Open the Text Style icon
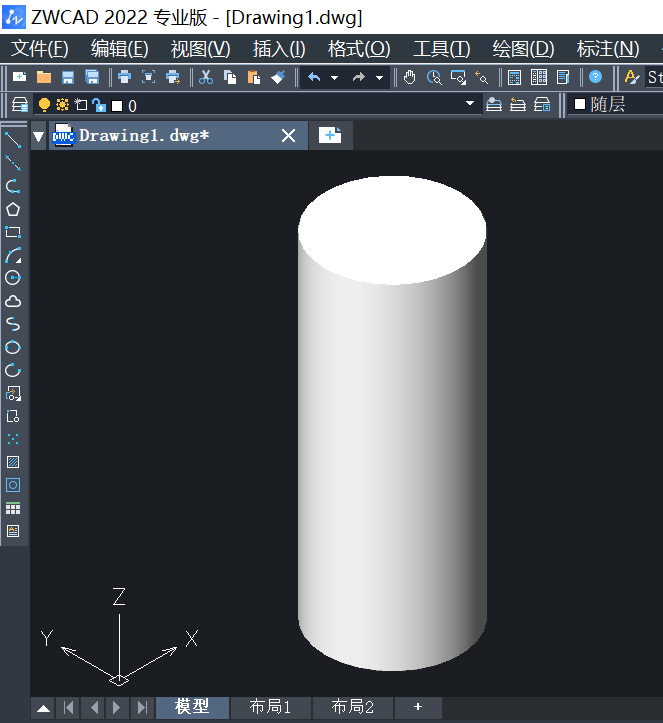The image size is (663, 723). 632,77
